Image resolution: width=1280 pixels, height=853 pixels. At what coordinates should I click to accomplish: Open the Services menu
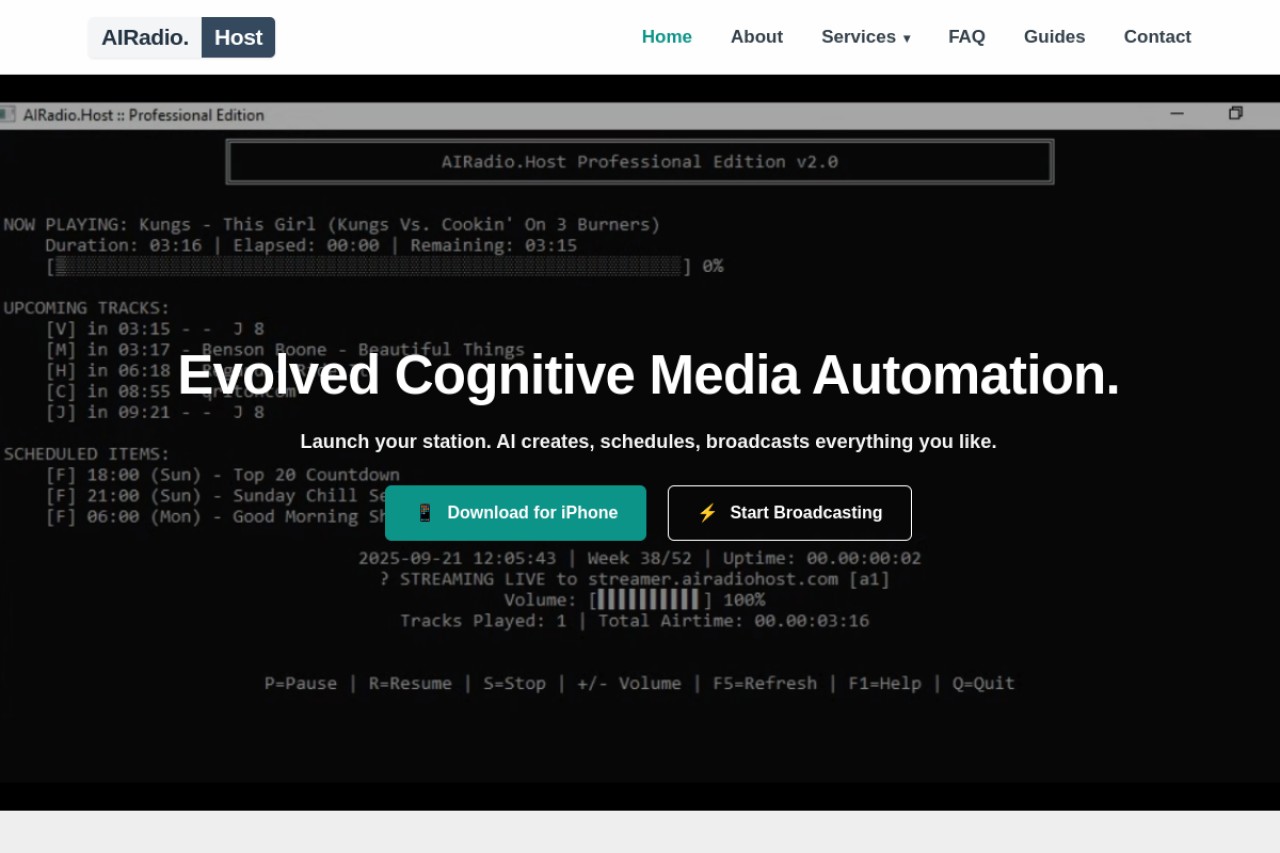[866, 37]
